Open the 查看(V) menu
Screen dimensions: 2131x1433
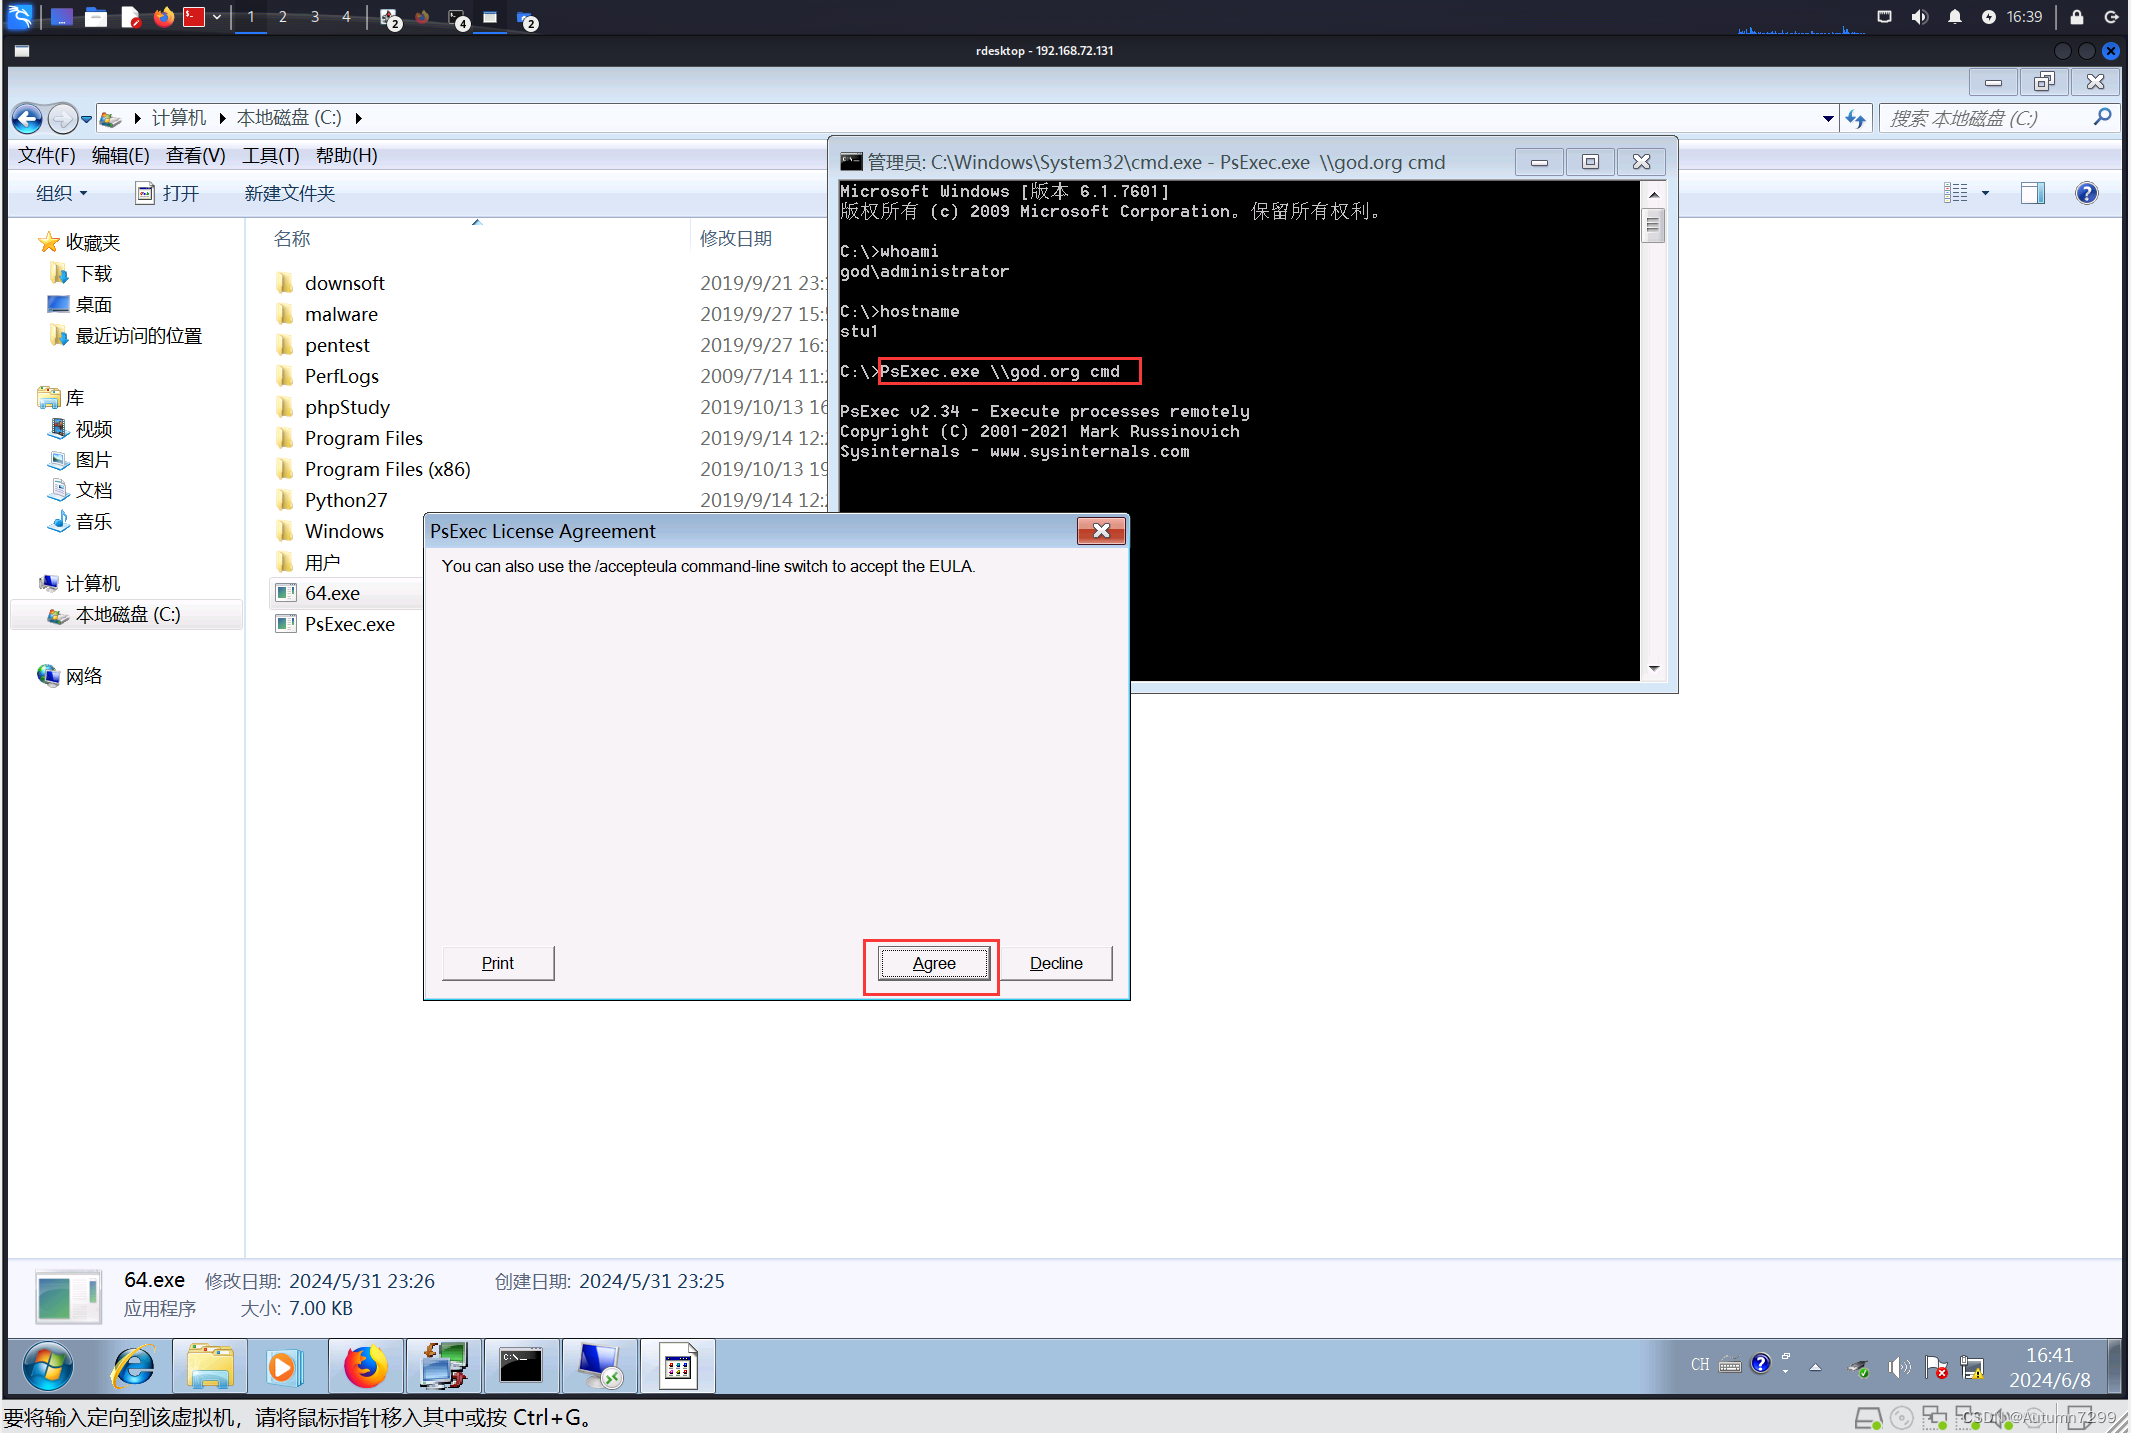click(195, 155)
